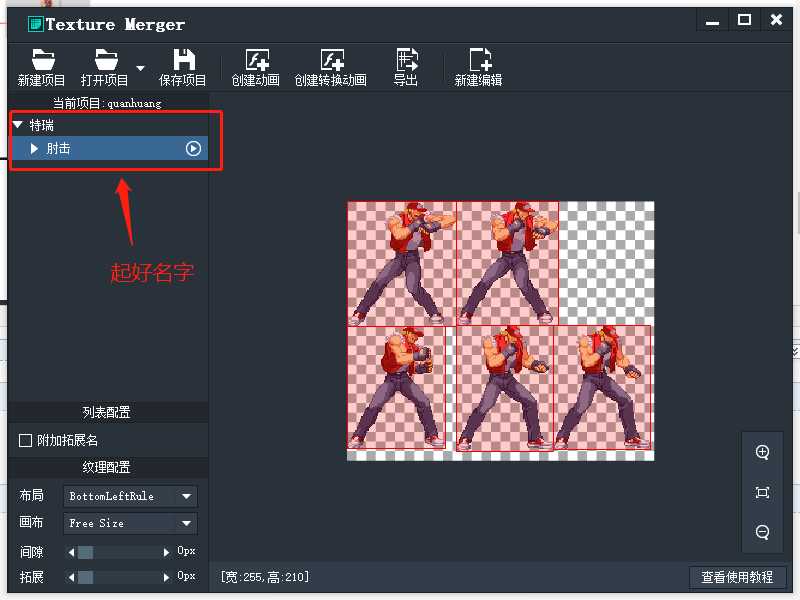Viewport: 800px width, 600px height.
Task: Open the 布局 BottomLeftRule dropdown
Action: point(130,496)
